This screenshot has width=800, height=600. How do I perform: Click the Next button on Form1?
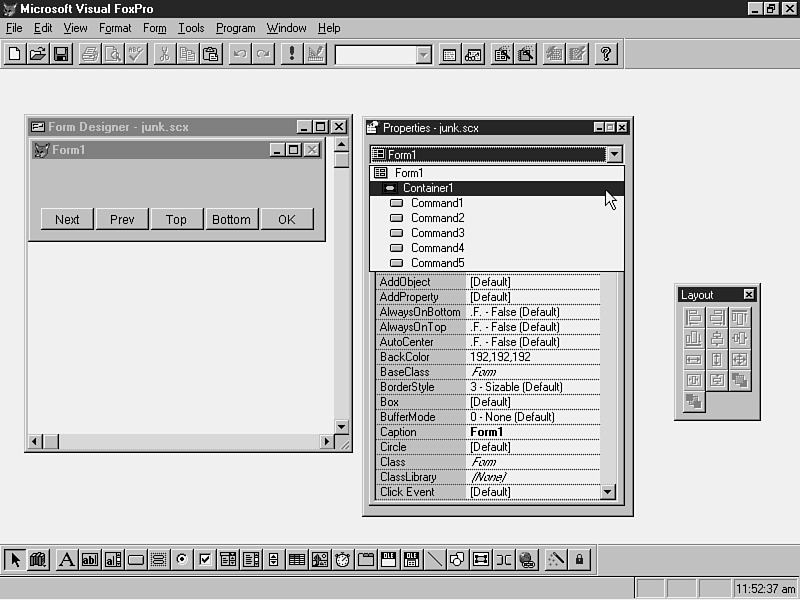tap(67, 219)
